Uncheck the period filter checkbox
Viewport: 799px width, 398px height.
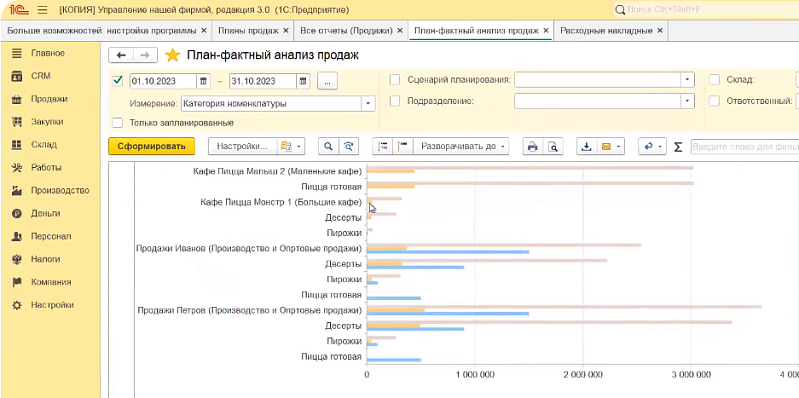point(118,81)
